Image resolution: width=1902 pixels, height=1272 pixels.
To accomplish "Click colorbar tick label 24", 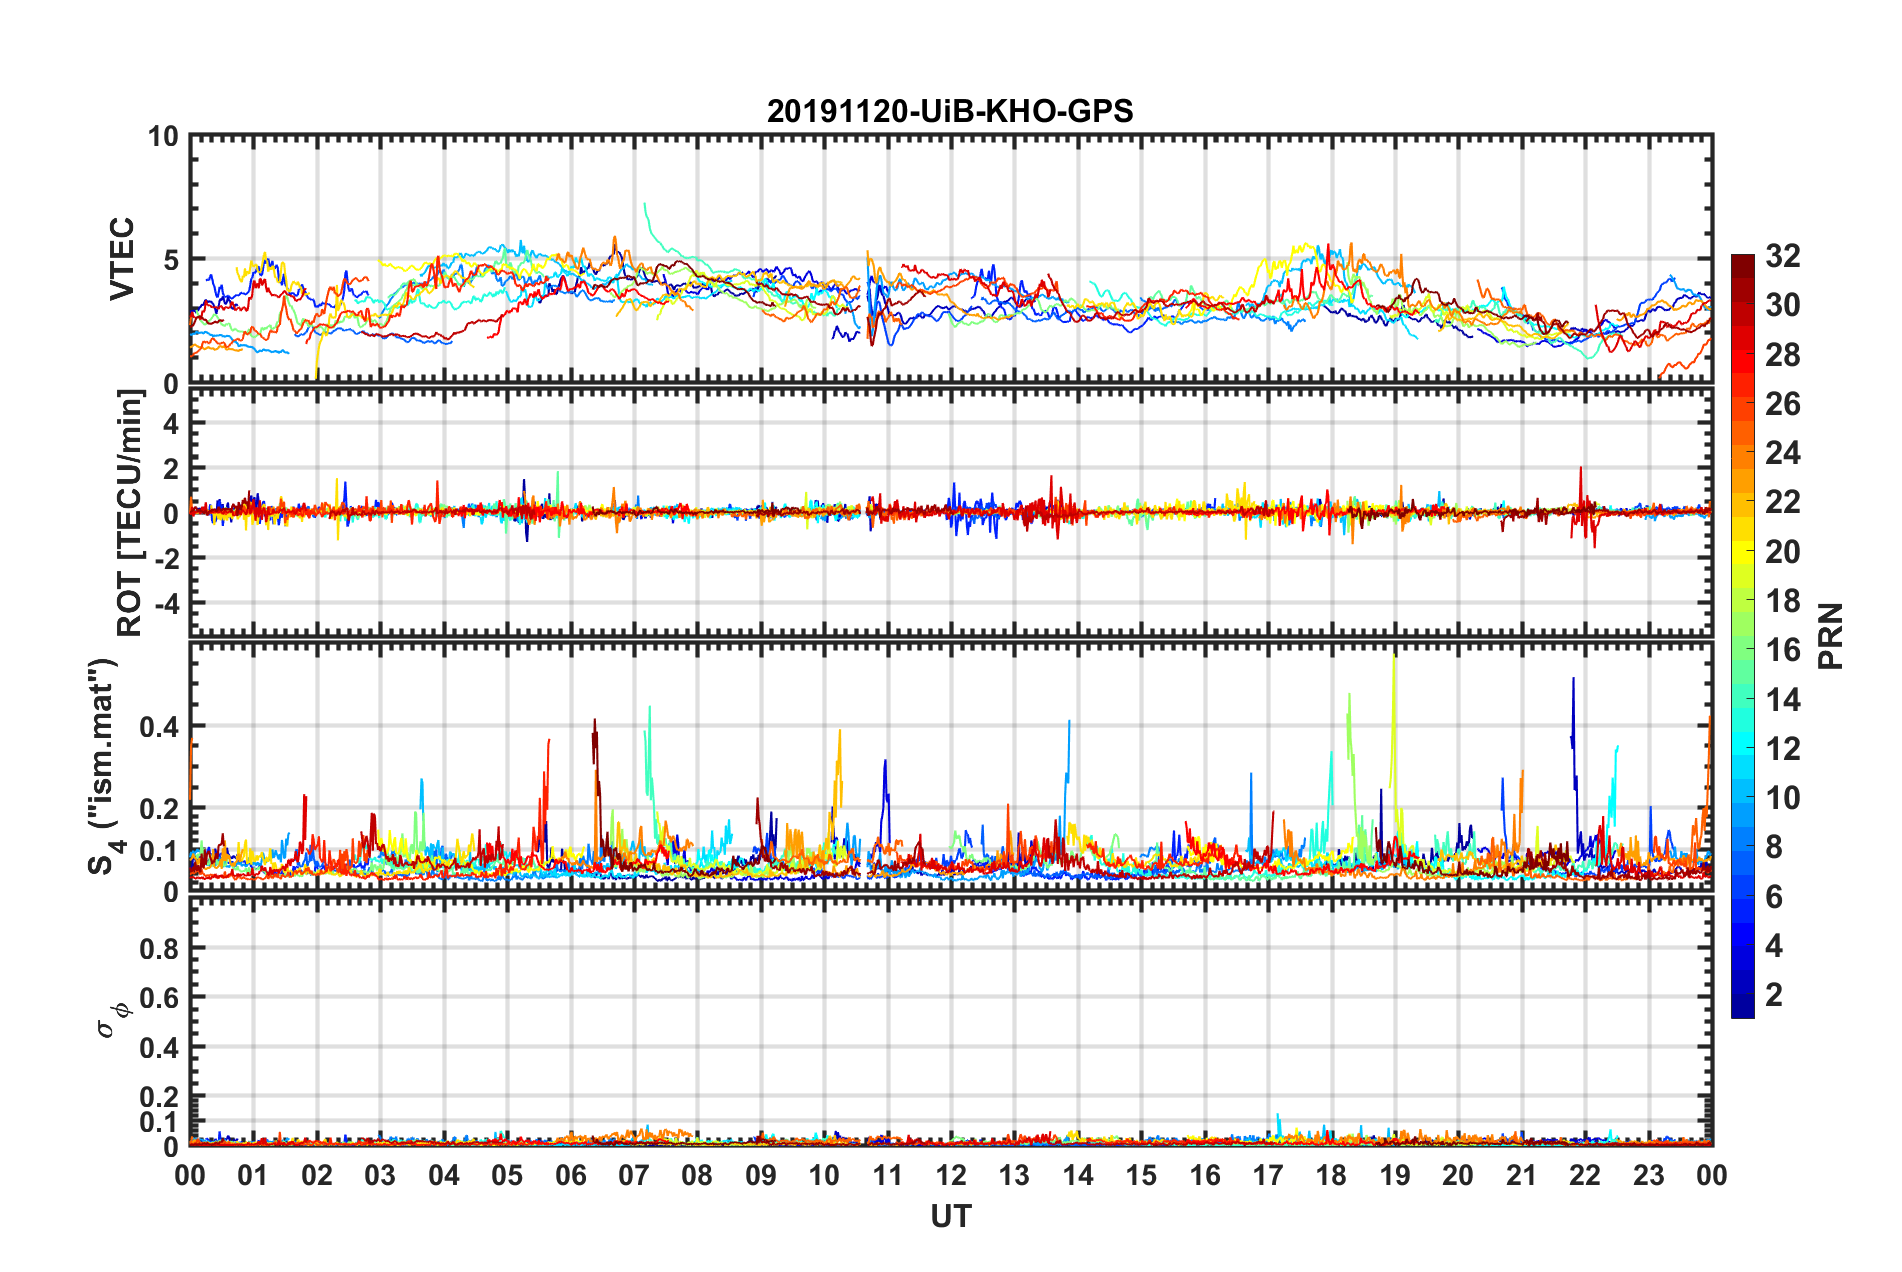I will coord(1782,453).
